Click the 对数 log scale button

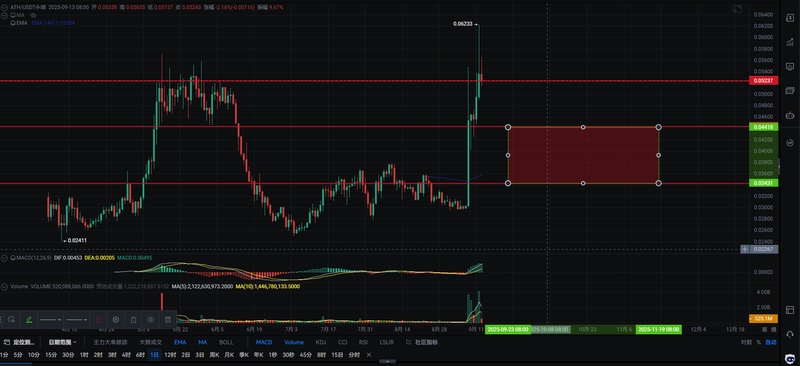[x=746, y=342]
